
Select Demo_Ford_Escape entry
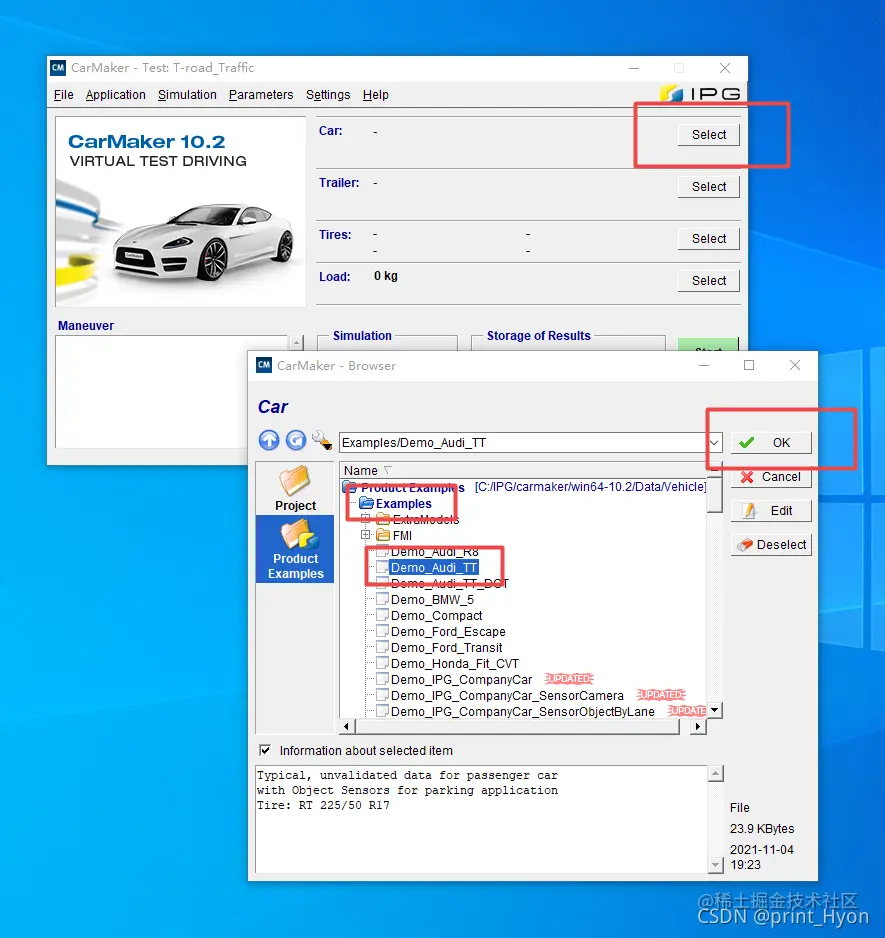[x=448, y=632]
